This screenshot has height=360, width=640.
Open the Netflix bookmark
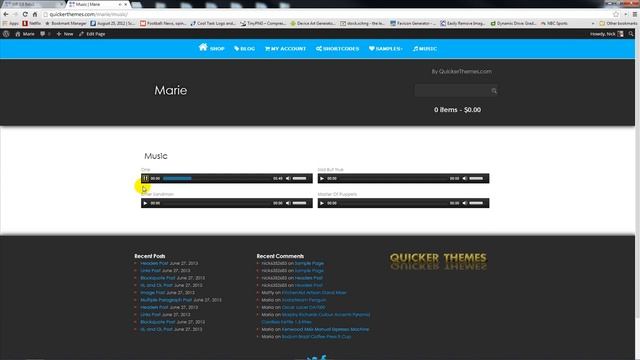tap(32, 23)
